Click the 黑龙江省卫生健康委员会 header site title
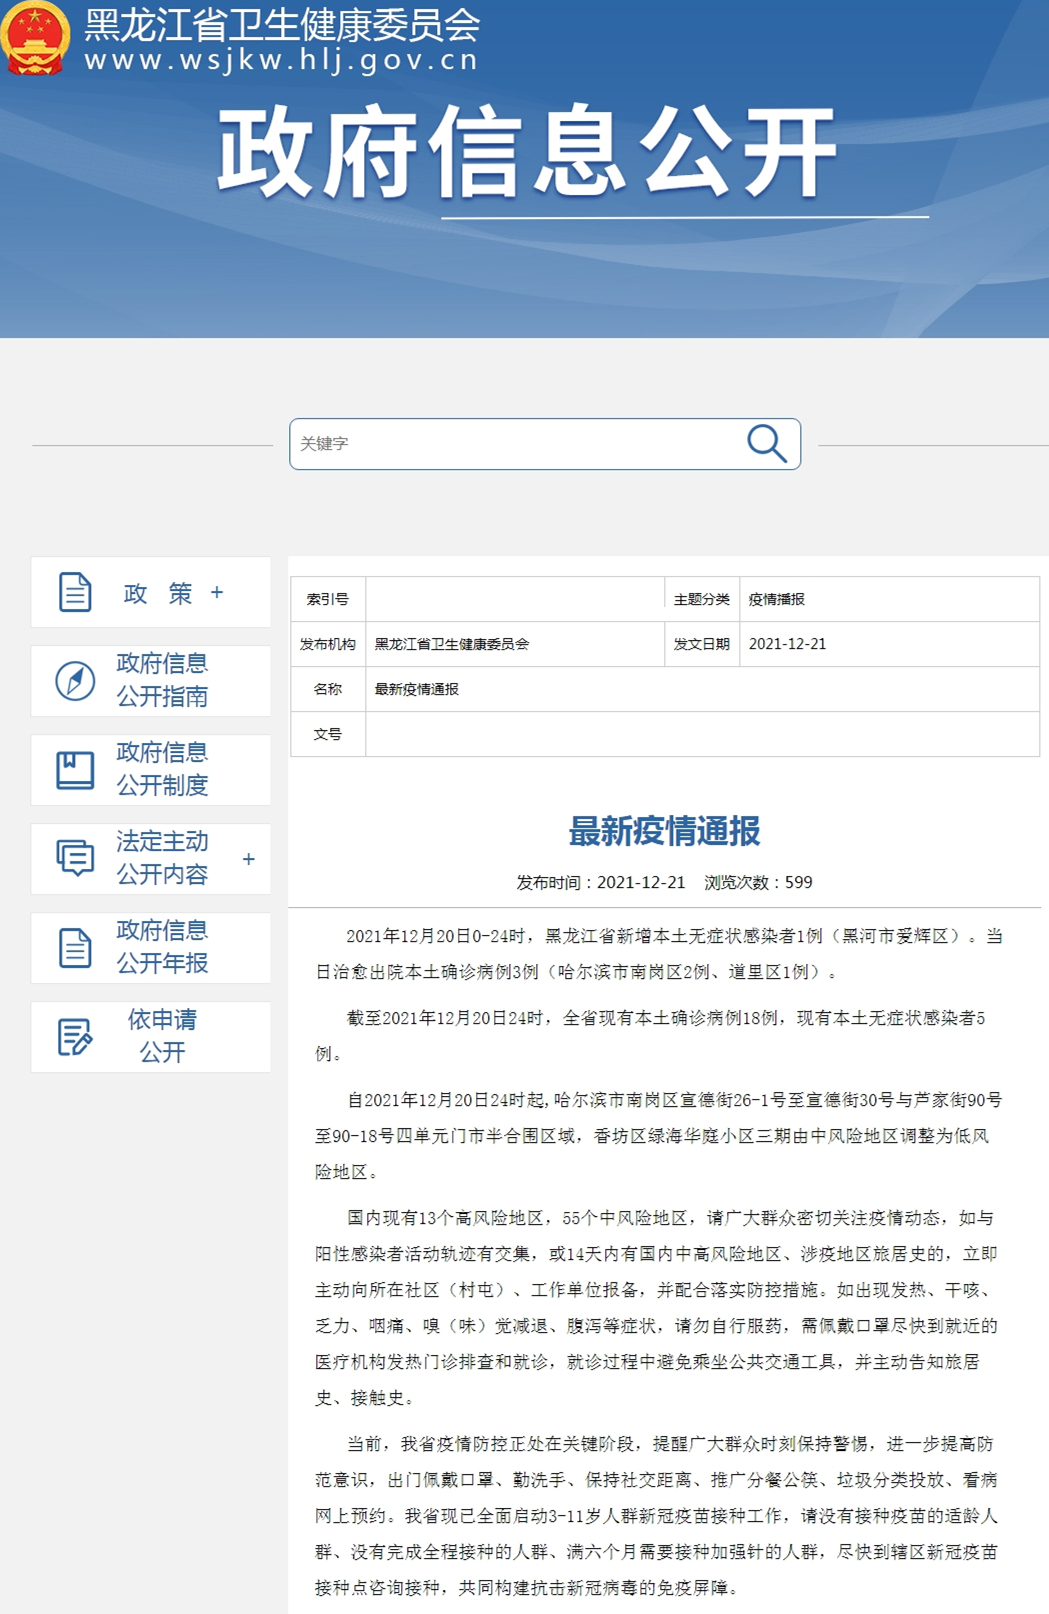The image size is (1049, 1614). [x=282, y=25]
